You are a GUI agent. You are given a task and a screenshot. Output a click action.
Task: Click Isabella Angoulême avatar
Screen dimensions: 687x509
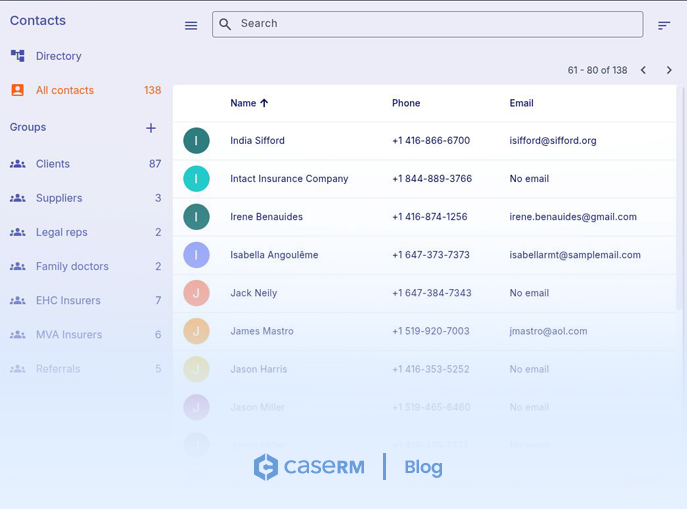point(196,255)
